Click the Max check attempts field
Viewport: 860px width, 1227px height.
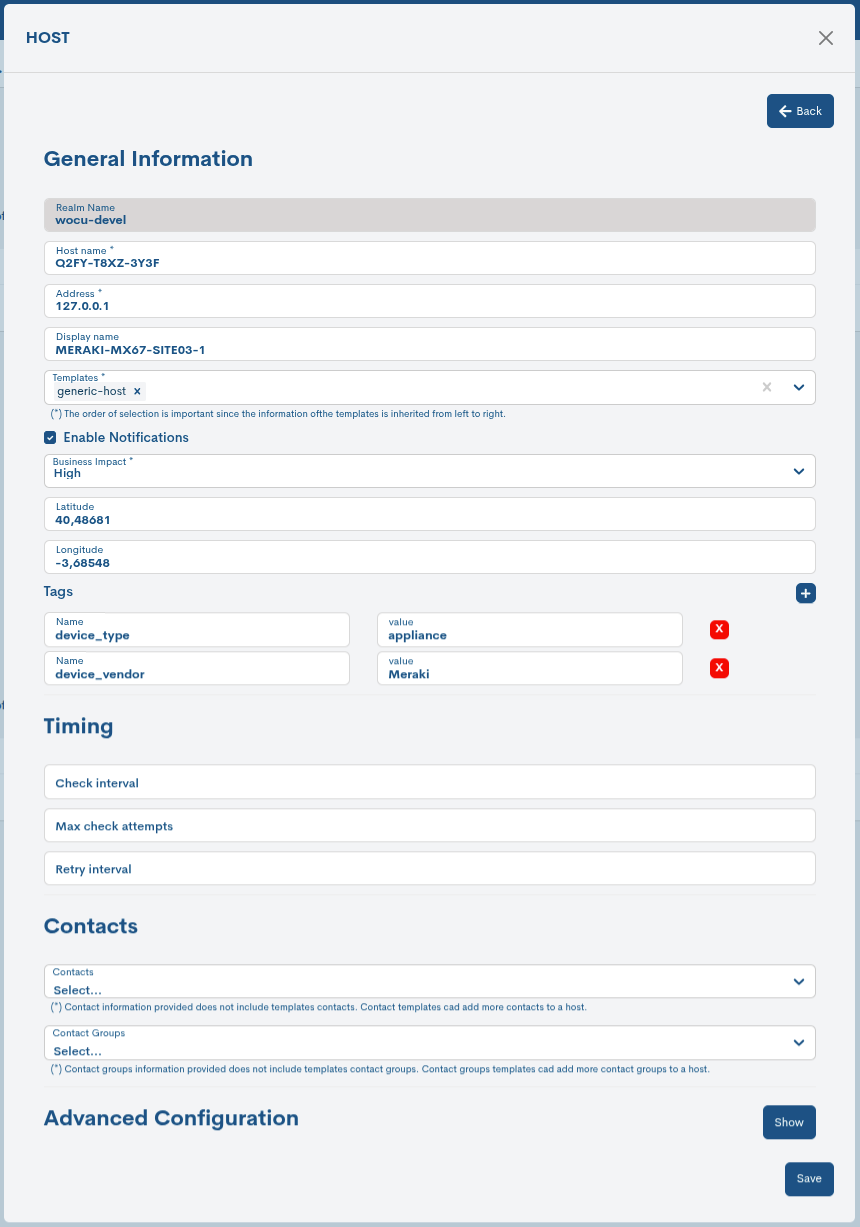pos(429,825)
